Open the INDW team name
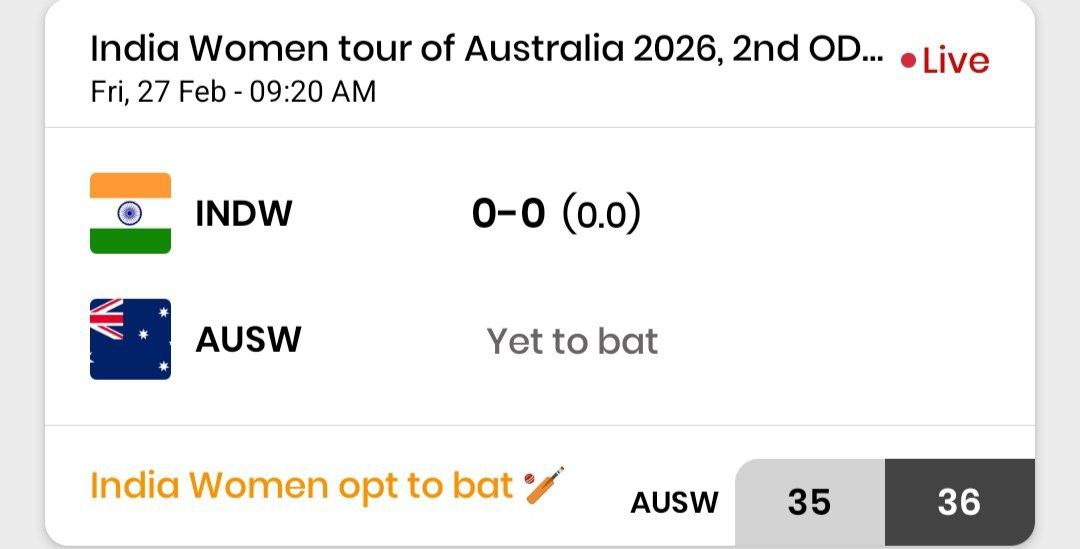This screenshot has width=1080, height=549. point(244,214)
